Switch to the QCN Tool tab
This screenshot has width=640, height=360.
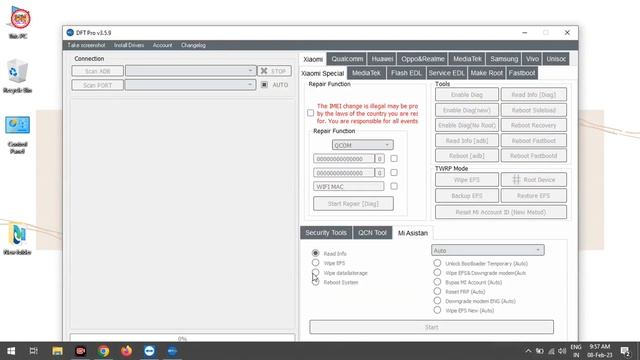(x=372, y=232)
